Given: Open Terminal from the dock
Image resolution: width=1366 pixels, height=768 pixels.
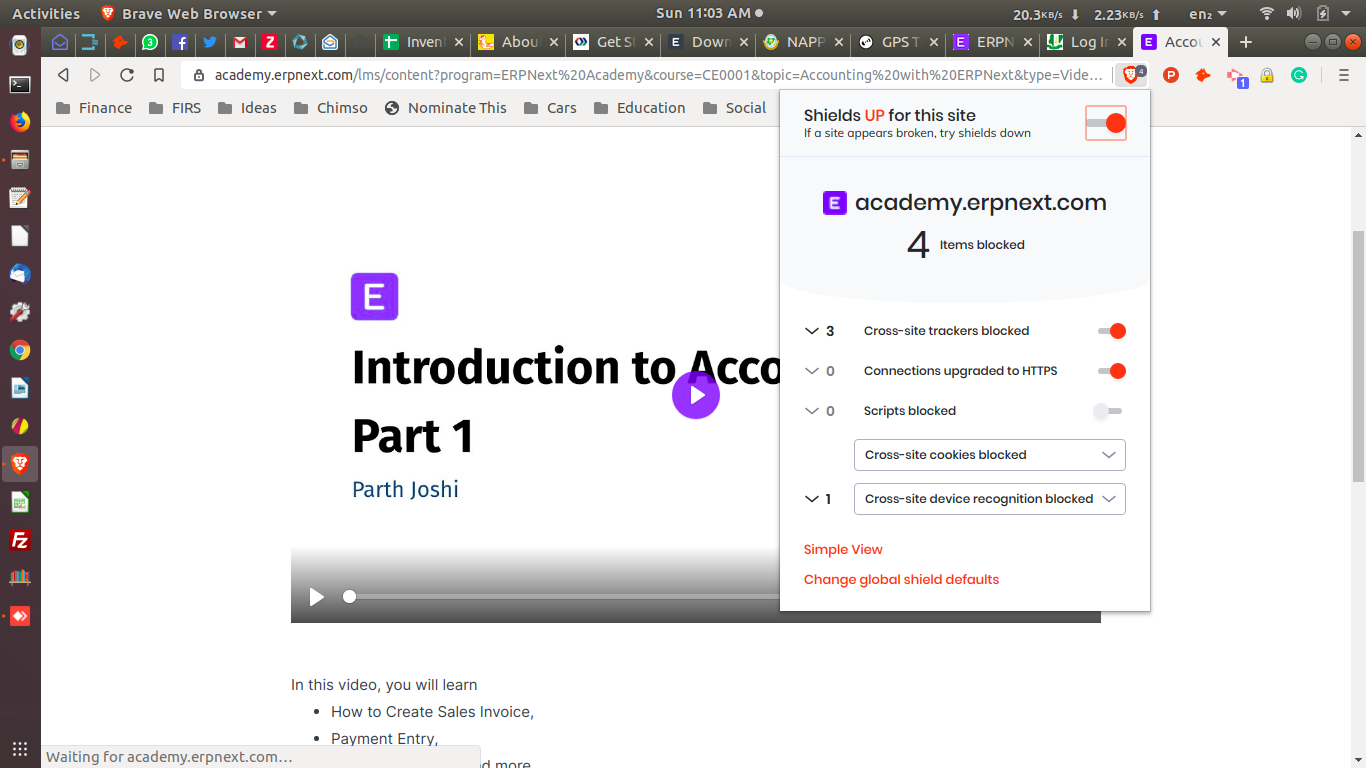Looking at the screenshot, I should [x=20, y=84].
